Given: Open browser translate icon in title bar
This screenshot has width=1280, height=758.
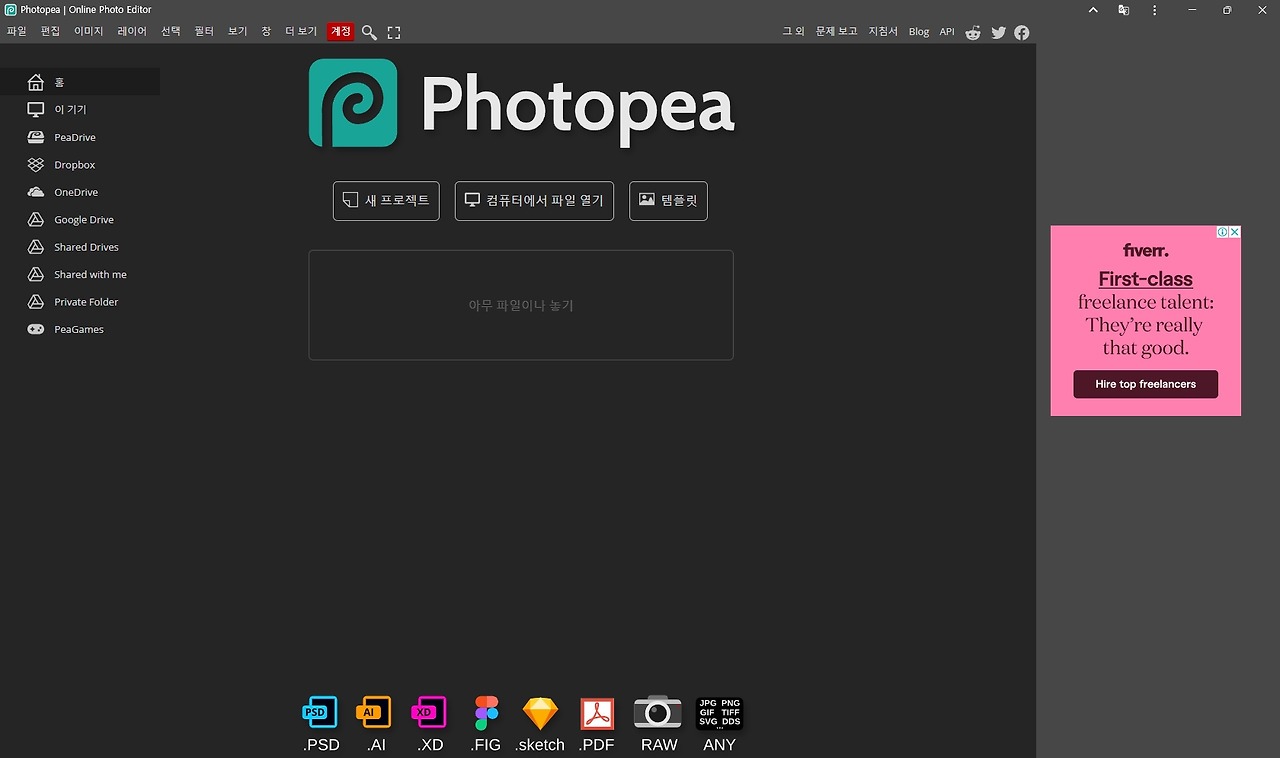Looking at the screenshot, I should (1124, 10).
